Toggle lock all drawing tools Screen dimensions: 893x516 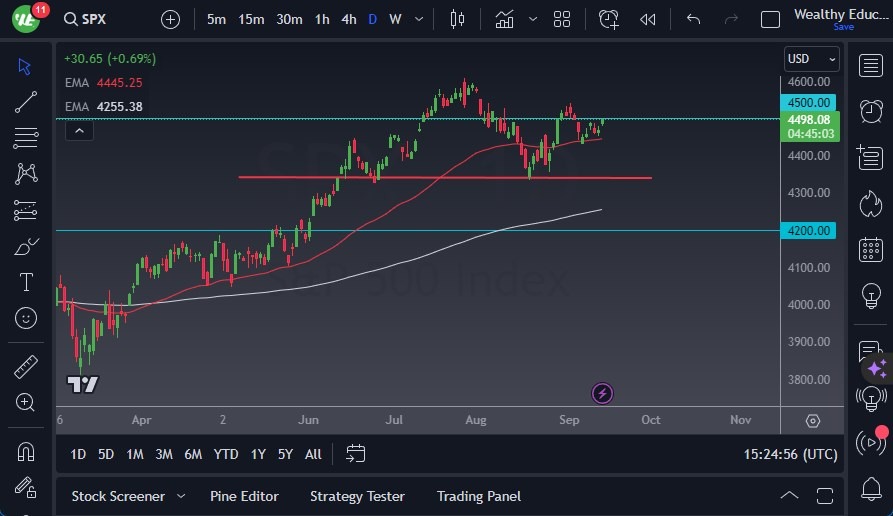(x=26, y=488)
